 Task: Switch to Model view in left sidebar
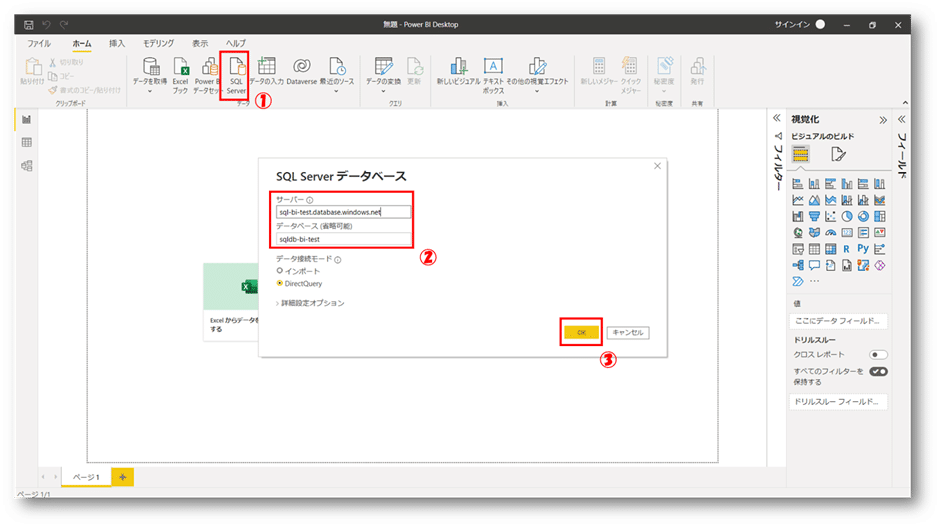(26, 165)
